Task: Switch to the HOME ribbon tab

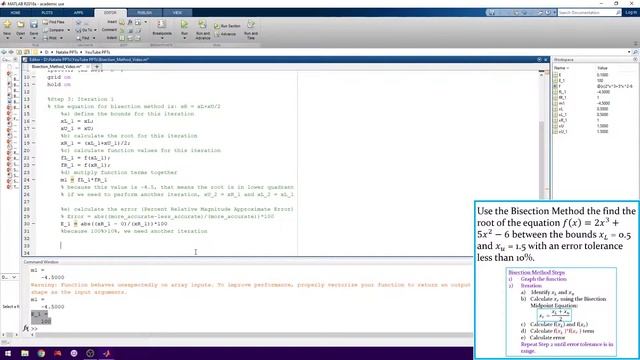Action: click(x=16, y=13)
